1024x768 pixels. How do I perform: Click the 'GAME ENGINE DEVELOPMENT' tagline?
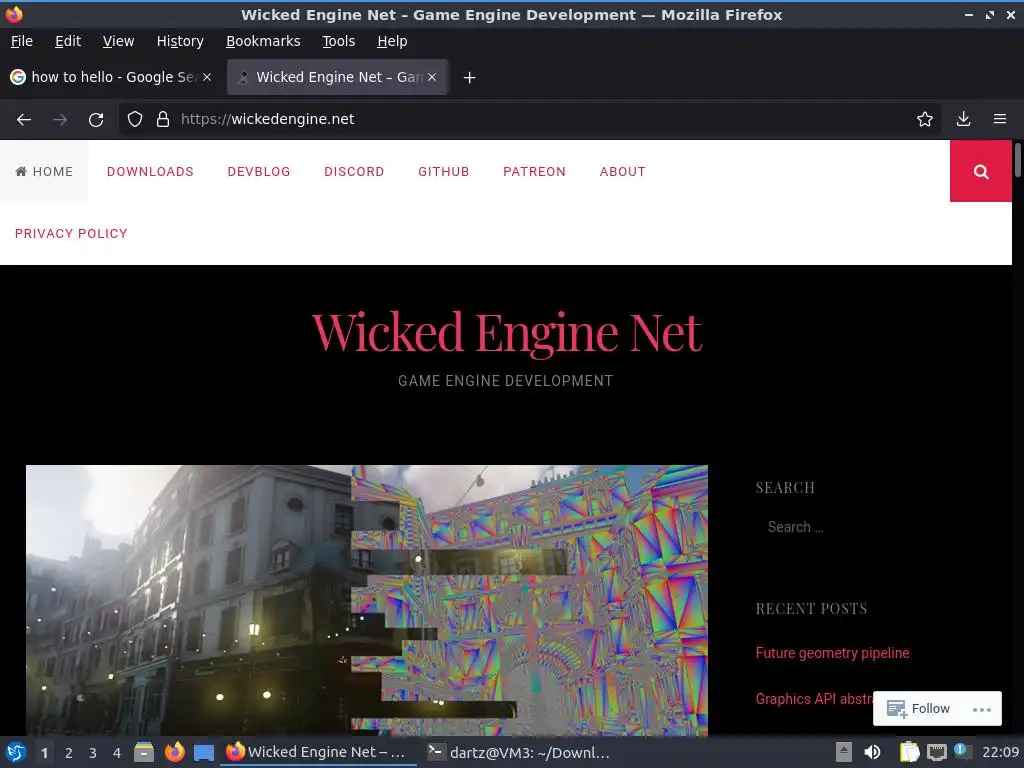pos(505,381)
